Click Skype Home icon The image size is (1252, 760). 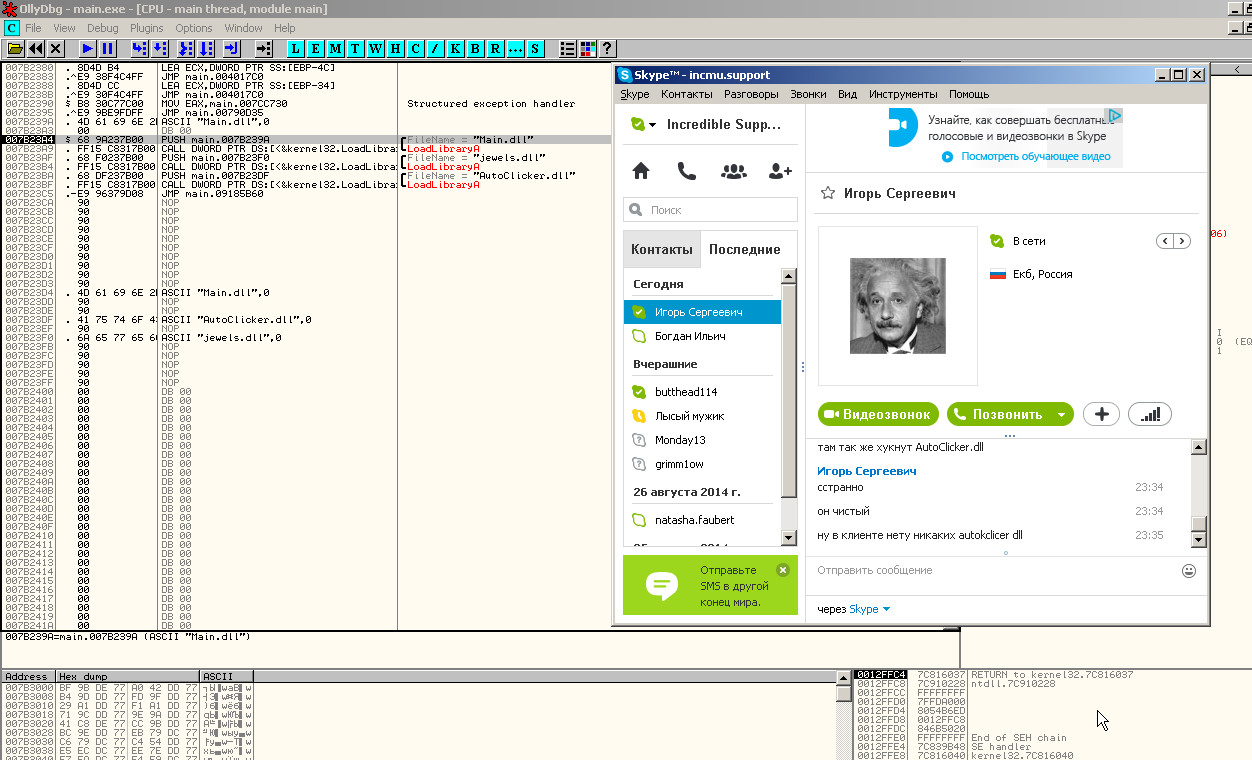click(x=641, y=171)
